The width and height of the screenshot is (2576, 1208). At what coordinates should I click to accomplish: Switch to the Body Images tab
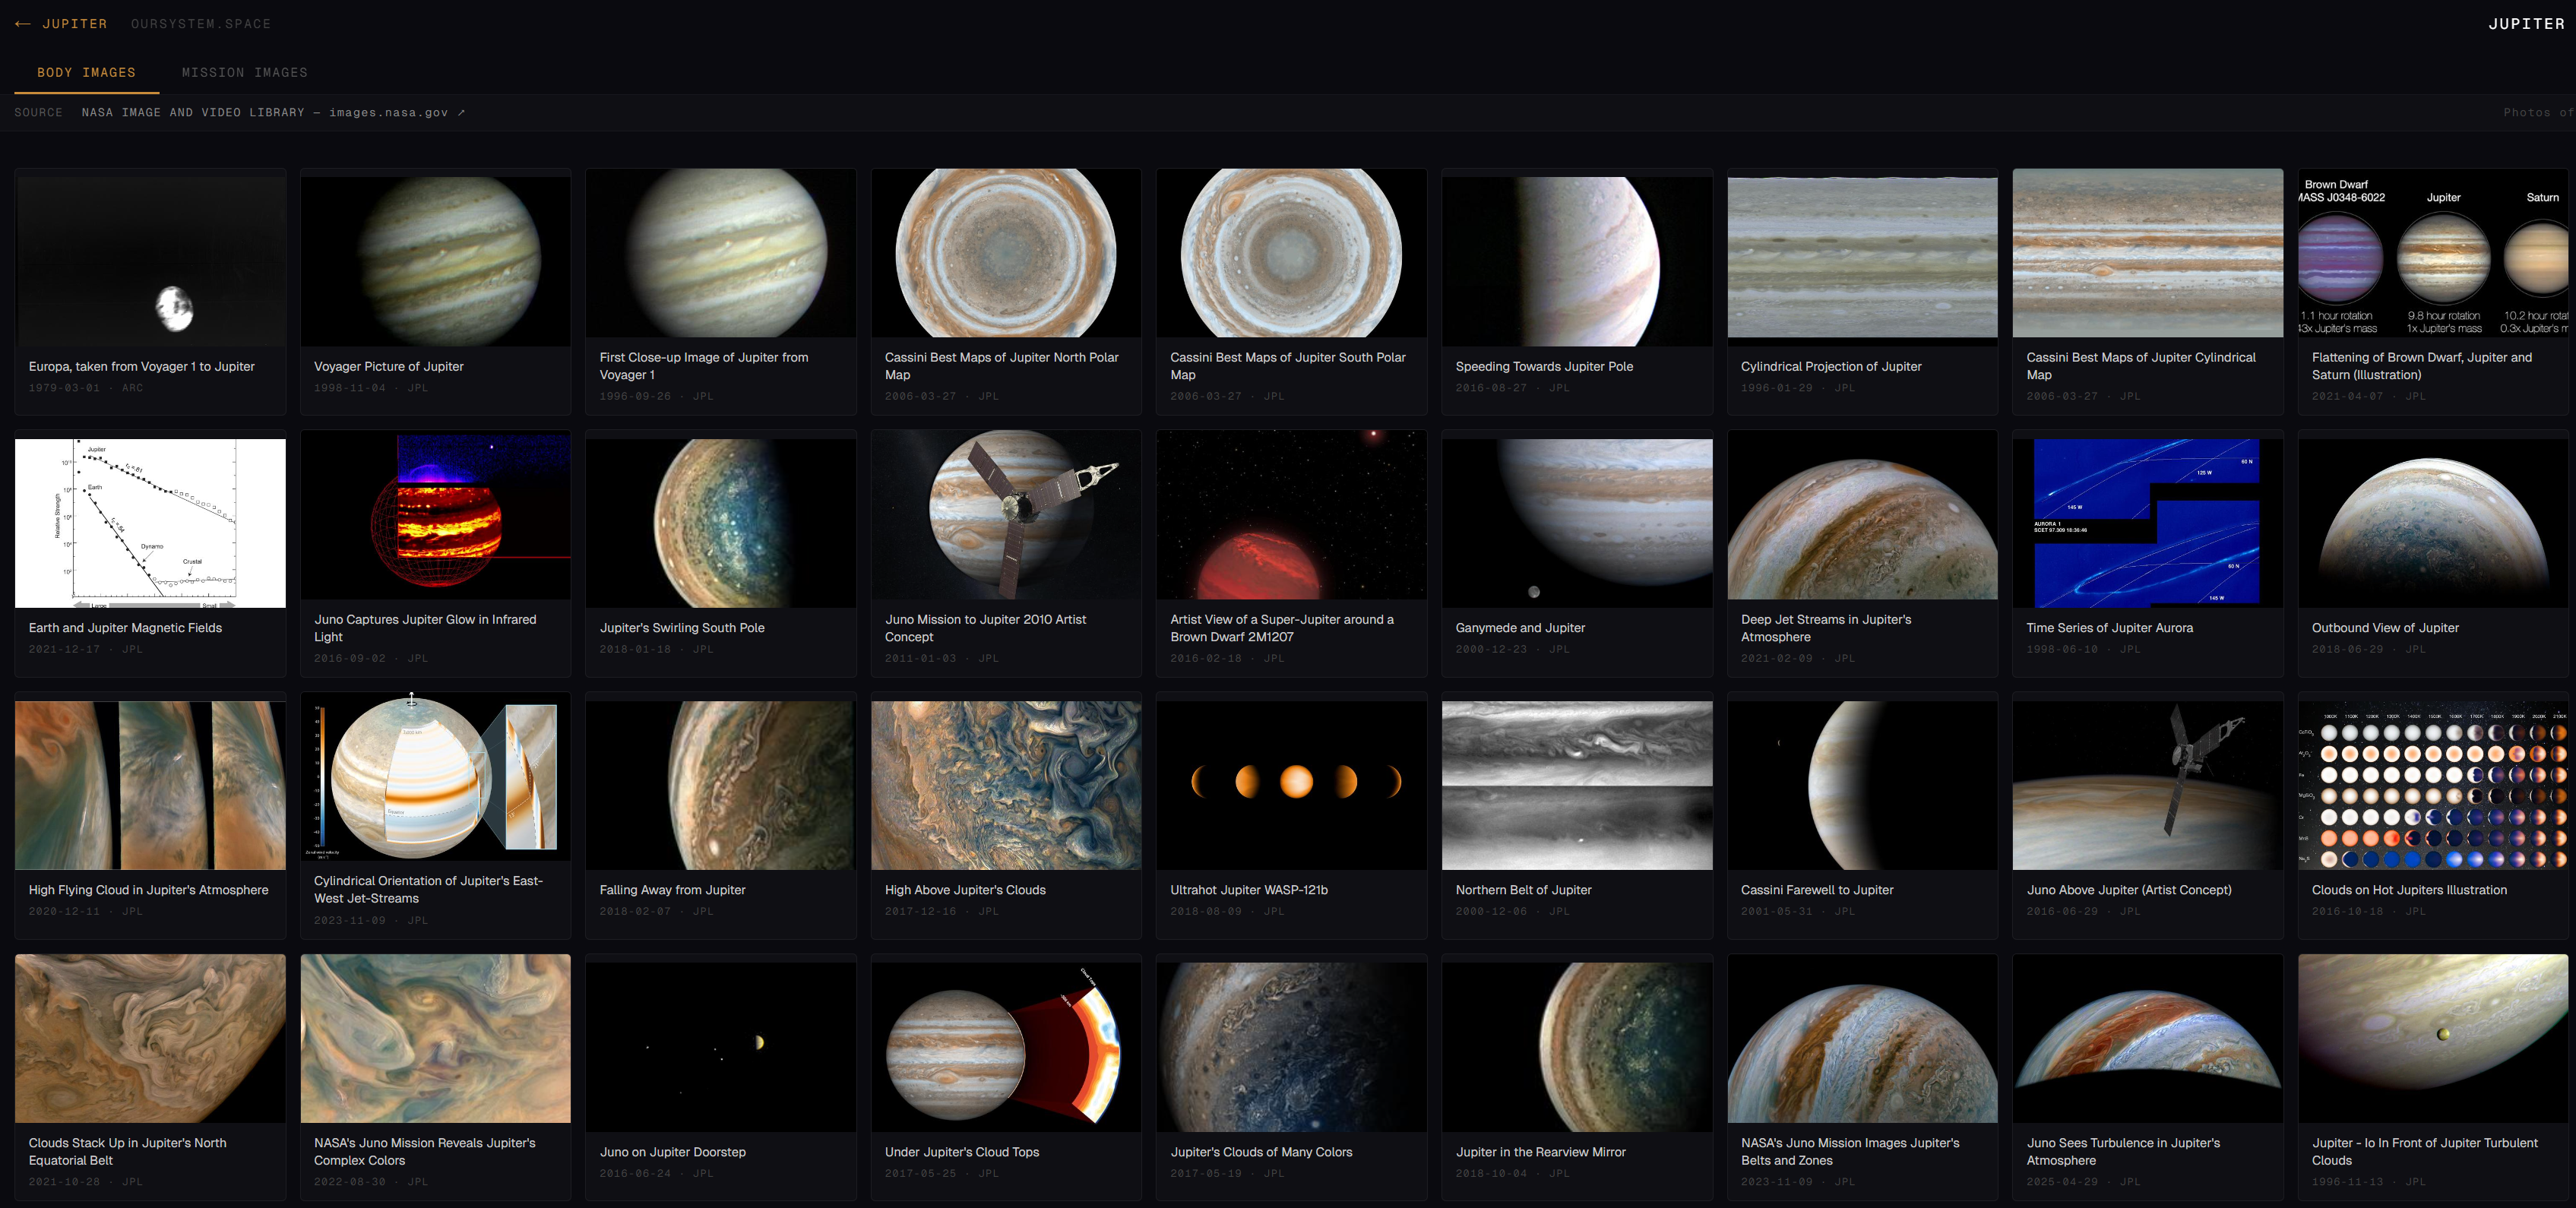(x=86, y=73)
